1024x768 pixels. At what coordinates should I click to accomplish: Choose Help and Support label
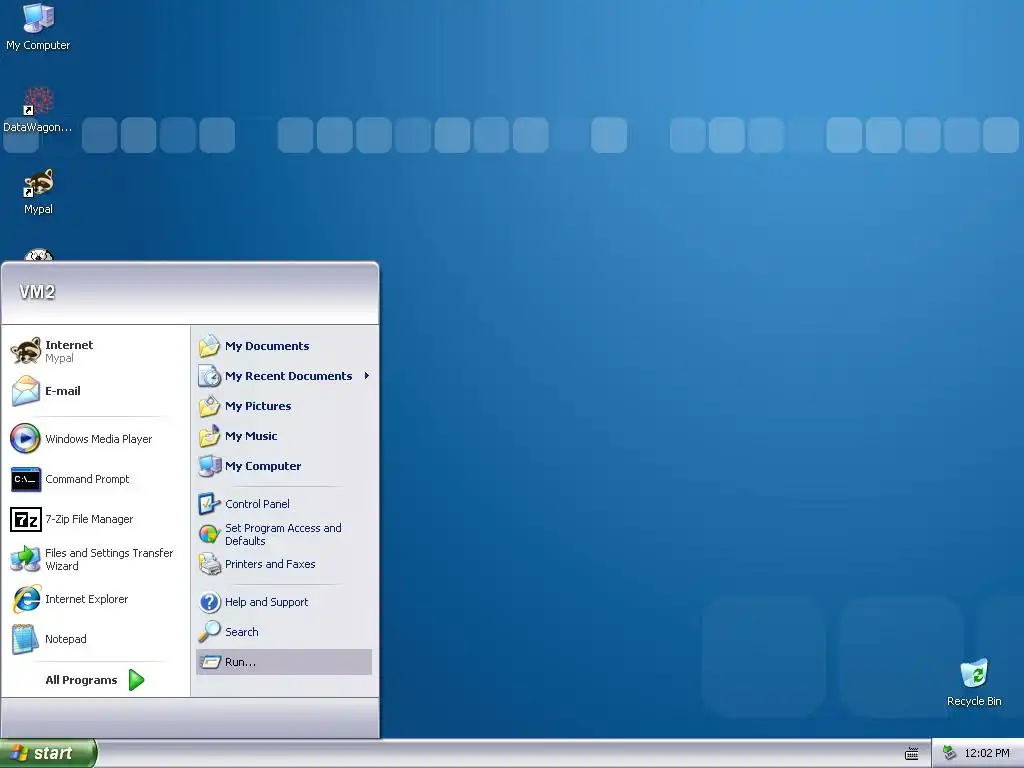(x=266, y=602)
